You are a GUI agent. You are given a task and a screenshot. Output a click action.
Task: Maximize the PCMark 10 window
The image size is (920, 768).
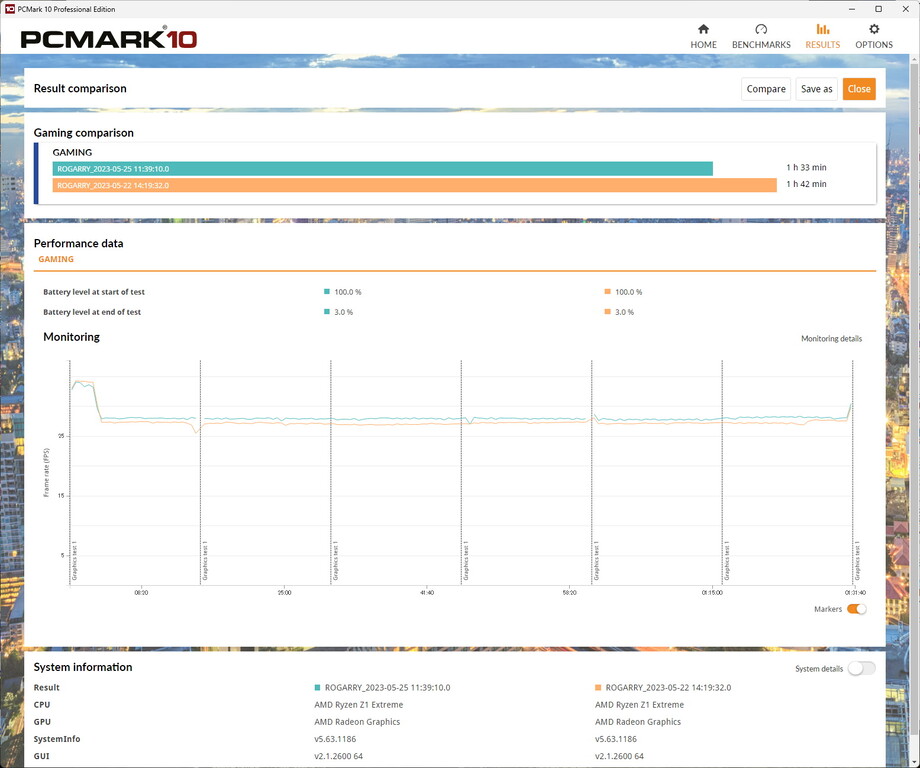click(x=878, y=9)
